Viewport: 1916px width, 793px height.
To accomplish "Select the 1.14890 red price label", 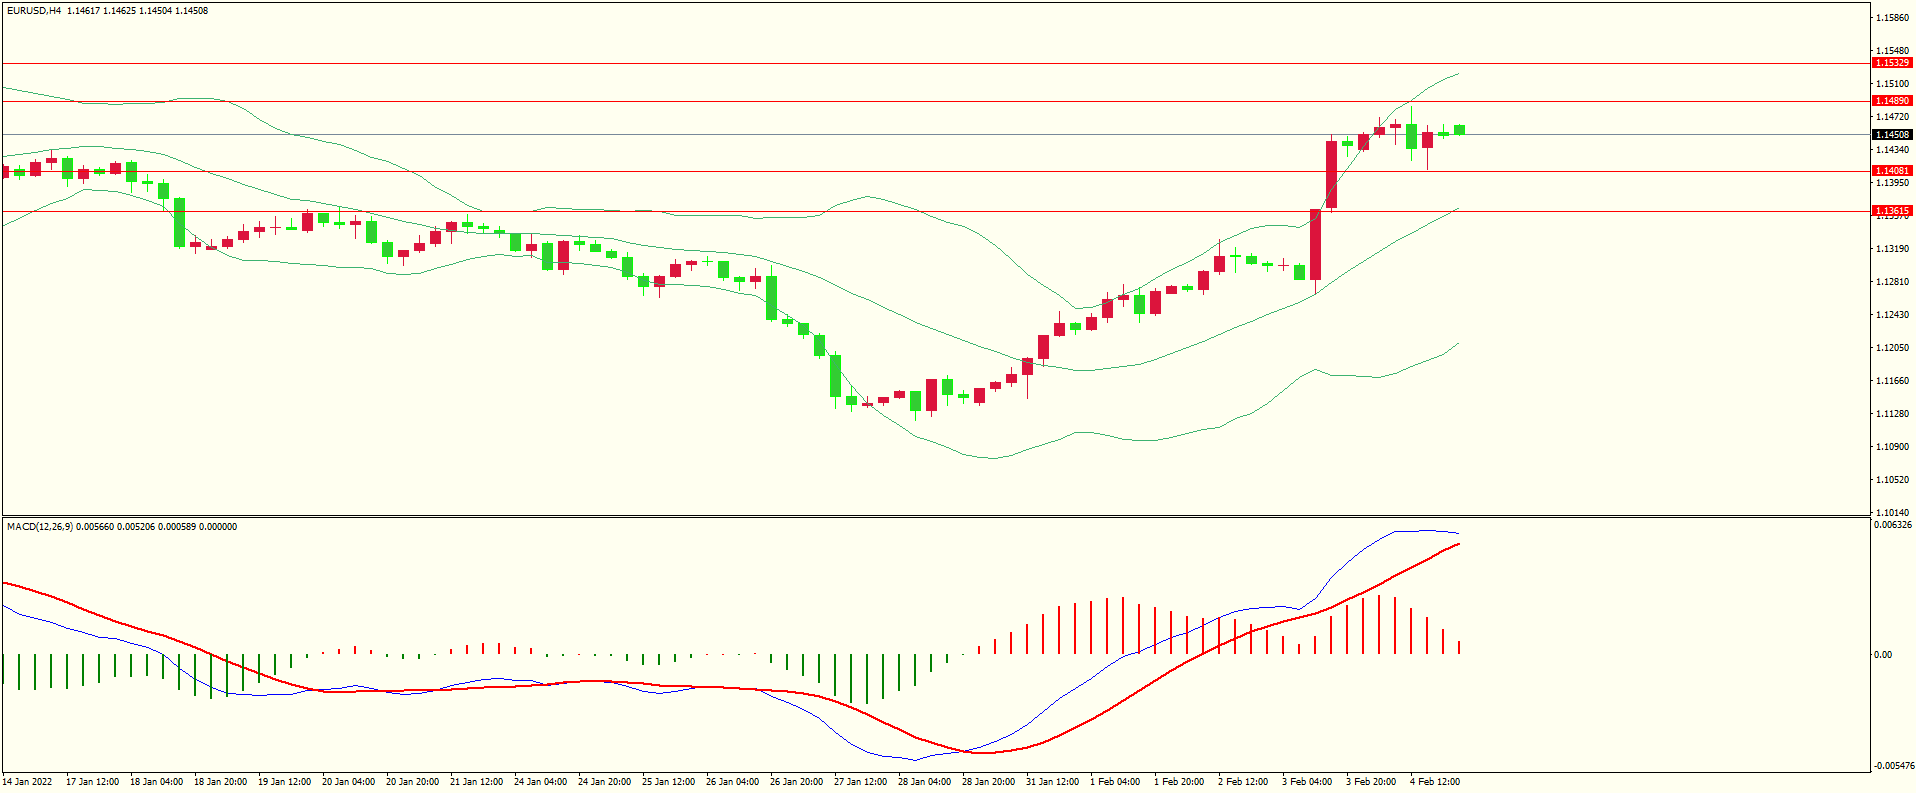I will pyautogui.click(x=1891, y=101).
